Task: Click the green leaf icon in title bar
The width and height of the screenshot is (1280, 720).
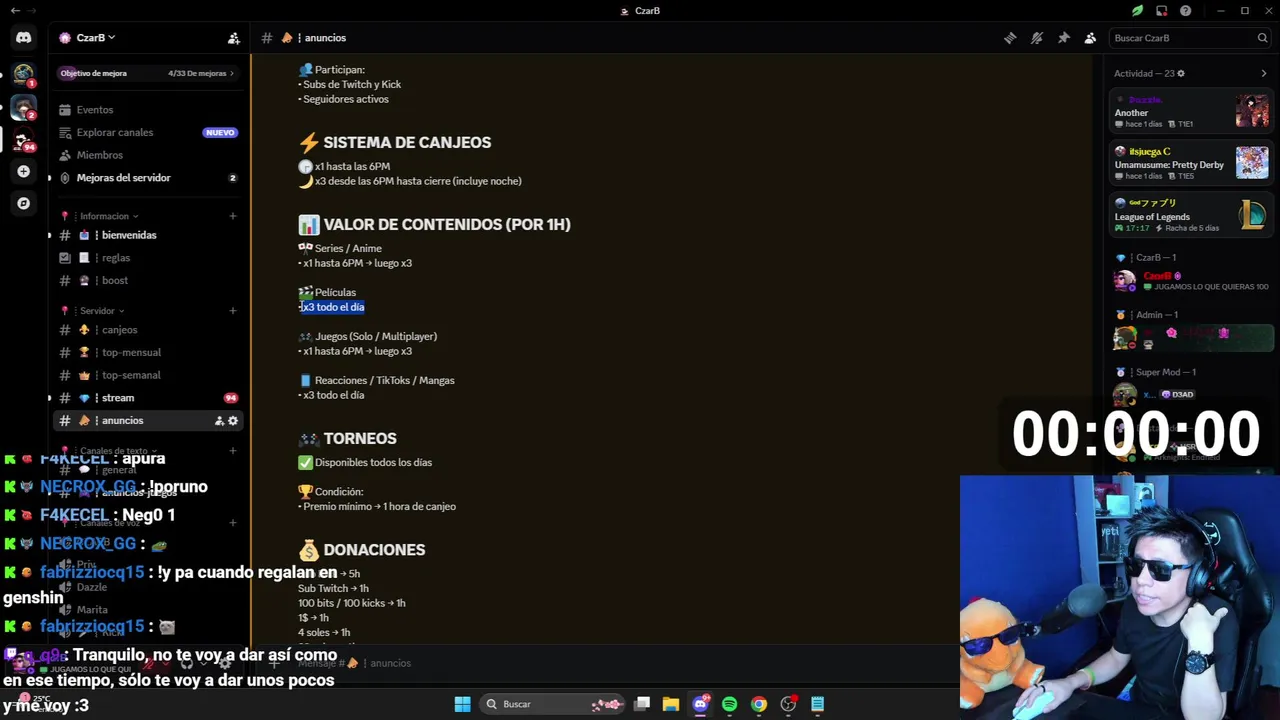Action: tap(1137, 11)
